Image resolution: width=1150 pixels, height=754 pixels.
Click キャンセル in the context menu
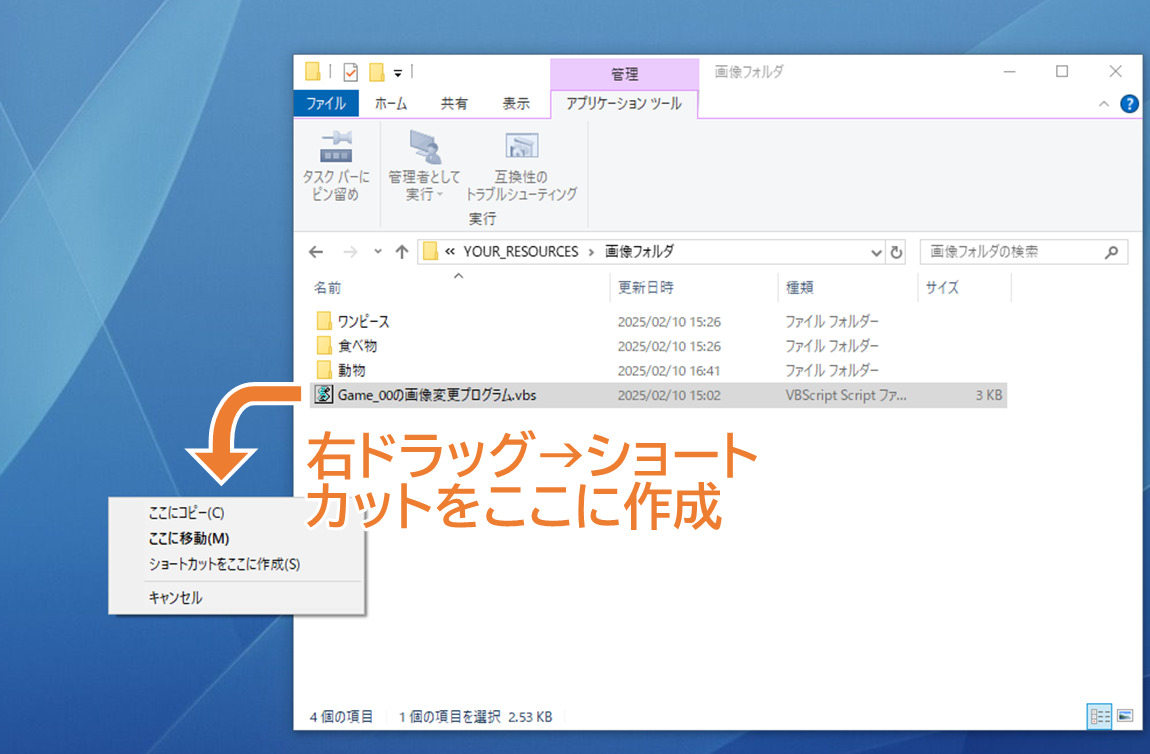tap(236, 597)
